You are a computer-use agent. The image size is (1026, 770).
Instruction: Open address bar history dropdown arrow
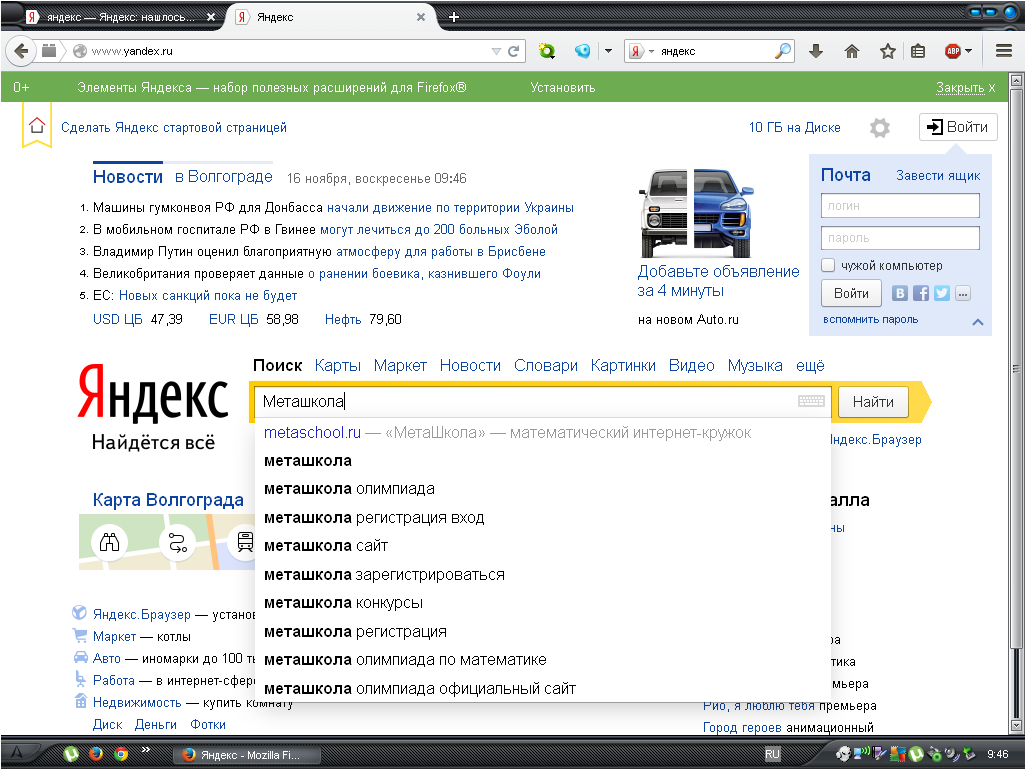(496, 51)
